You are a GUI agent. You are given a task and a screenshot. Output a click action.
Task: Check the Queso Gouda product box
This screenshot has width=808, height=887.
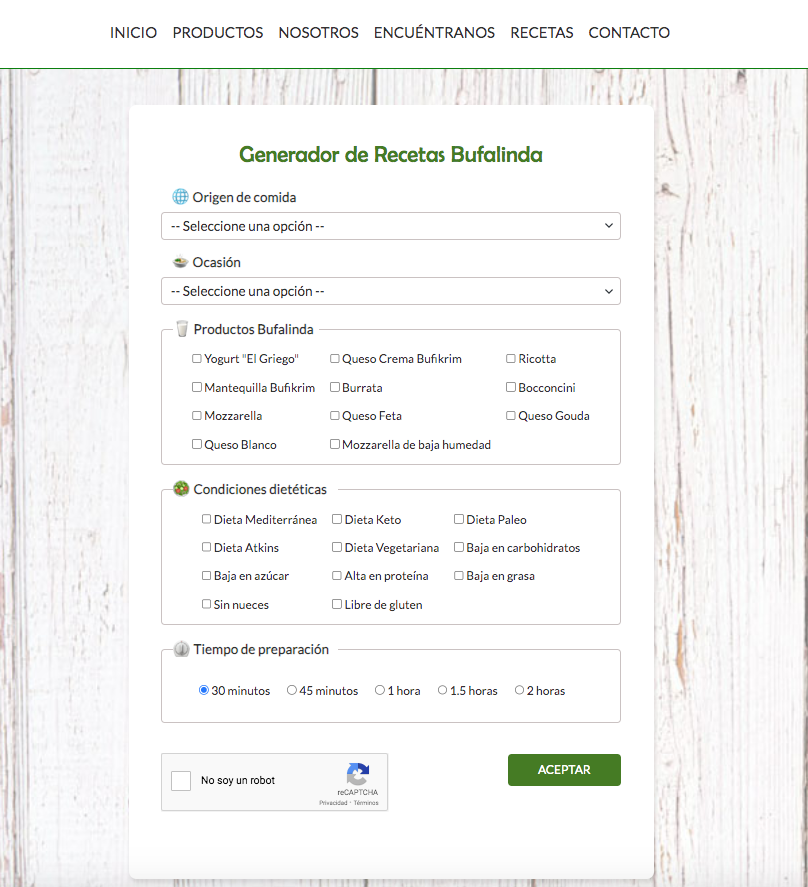click(x=511, y=416)
